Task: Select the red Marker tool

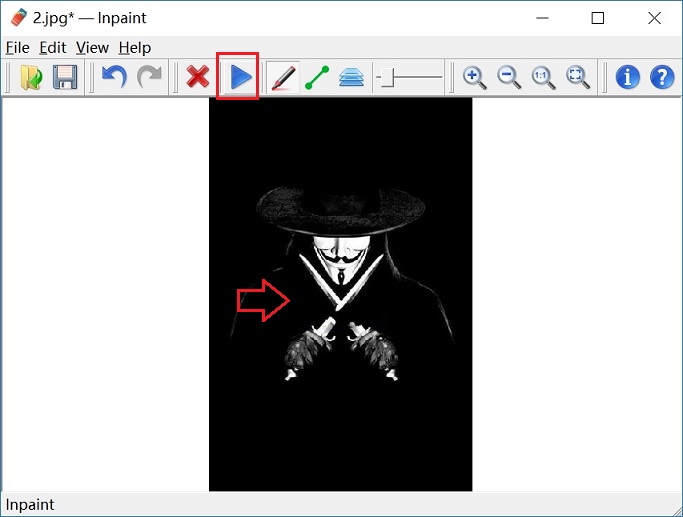Action: pyautogui.click(x=283, y=77)
